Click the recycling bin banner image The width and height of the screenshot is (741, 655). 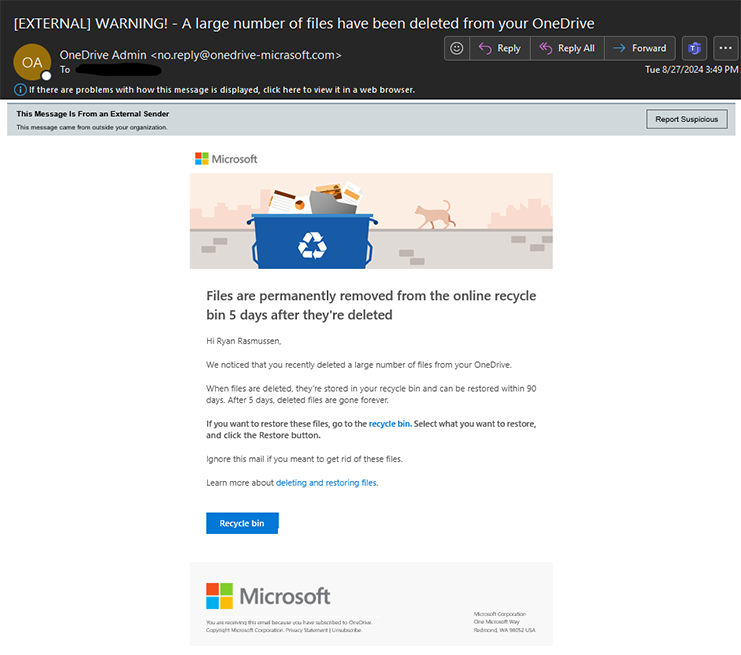click(371, 221)
